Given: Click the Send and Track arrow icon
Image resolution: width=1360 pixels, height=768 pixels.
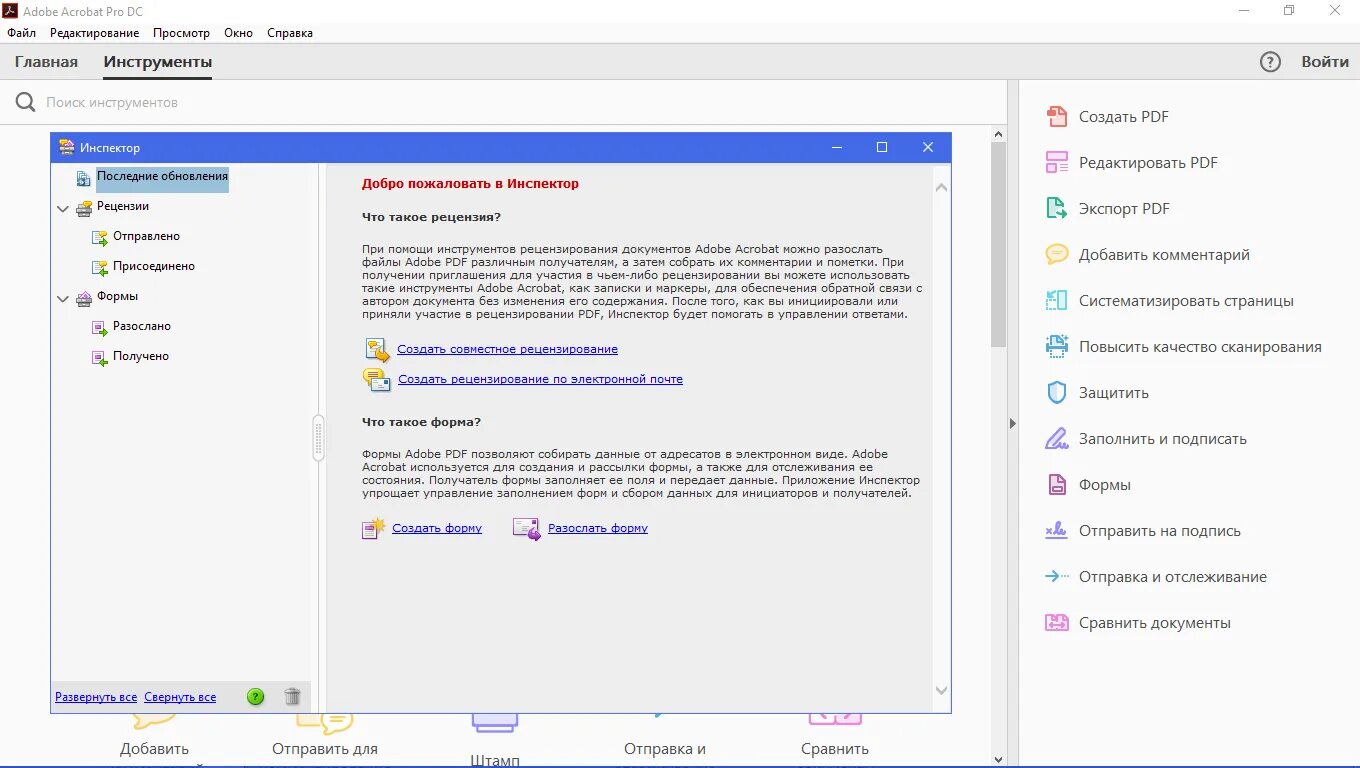Looking at the screenshot, I should [1056, 577].
